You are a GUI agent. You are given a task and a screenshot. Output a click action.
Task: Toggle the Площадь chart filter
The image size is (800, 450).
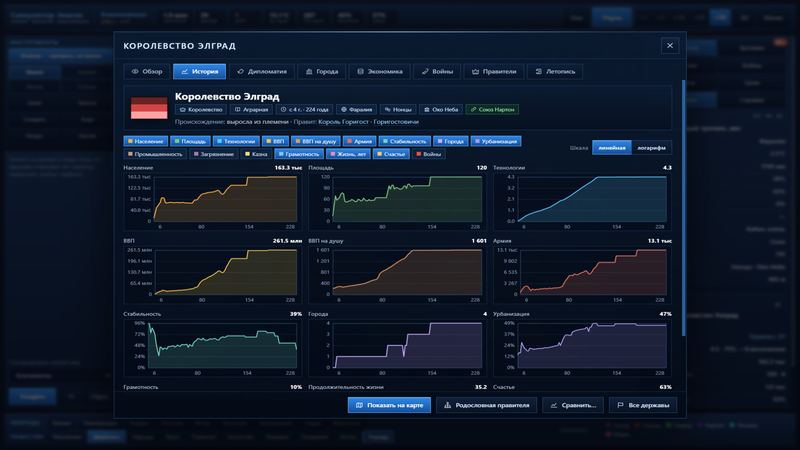pyautogui.click(x=190, y=141)
